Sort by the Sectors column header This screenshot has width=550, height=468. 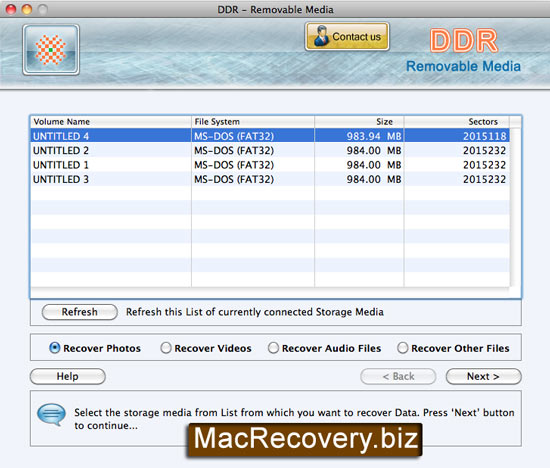[x=457, y=122]
